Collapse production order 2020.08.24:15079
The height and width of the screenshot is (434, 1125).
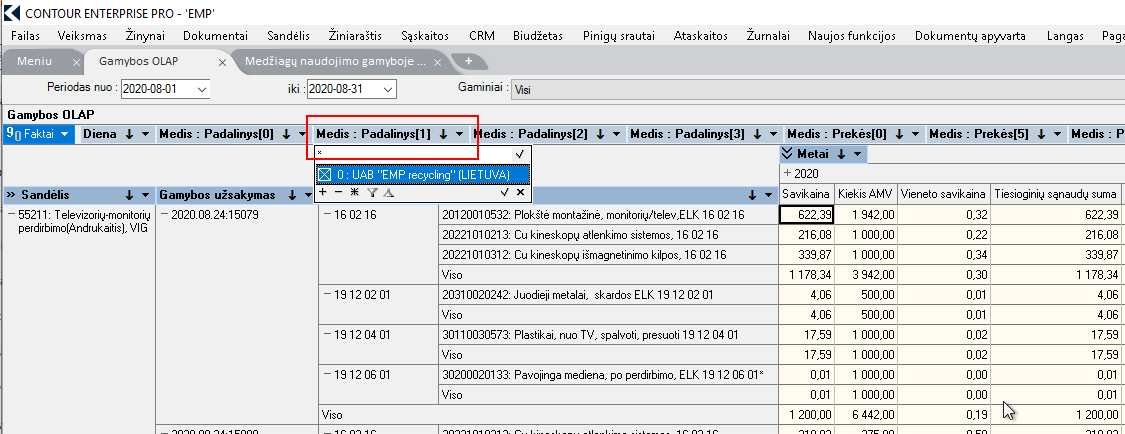point(165,214)
